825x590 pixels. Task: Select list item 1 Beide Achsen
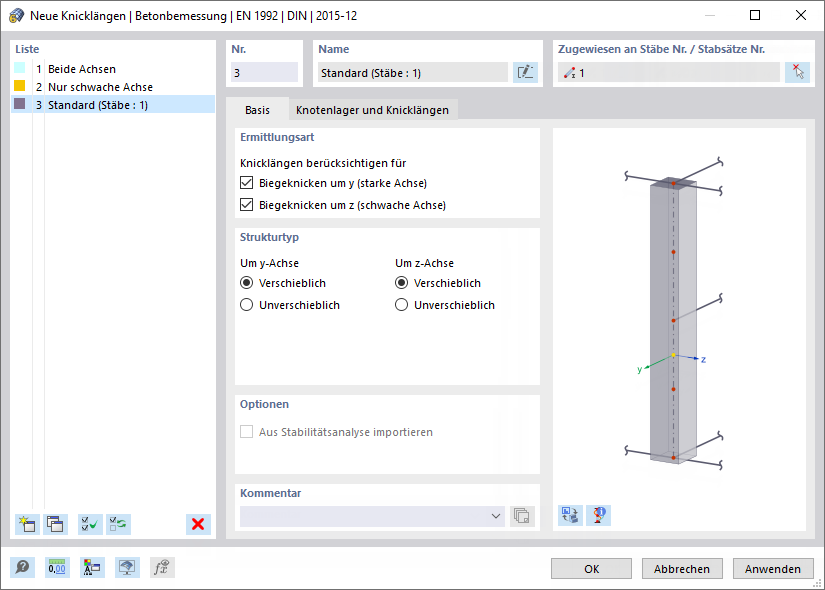coord(113,69)
